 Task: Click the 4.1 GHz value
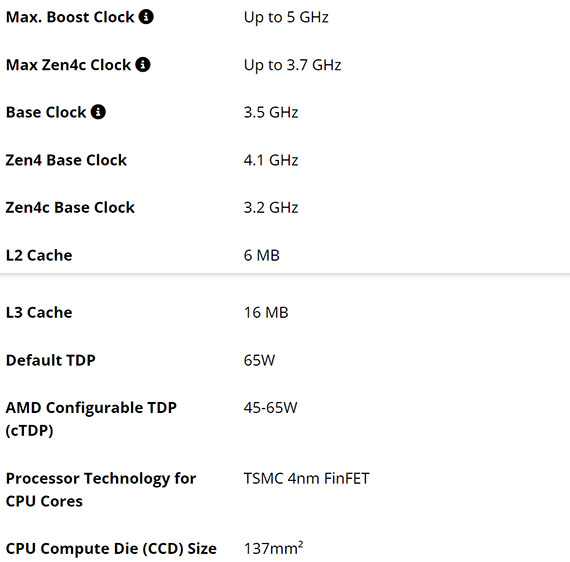click(x=271, y=160)
